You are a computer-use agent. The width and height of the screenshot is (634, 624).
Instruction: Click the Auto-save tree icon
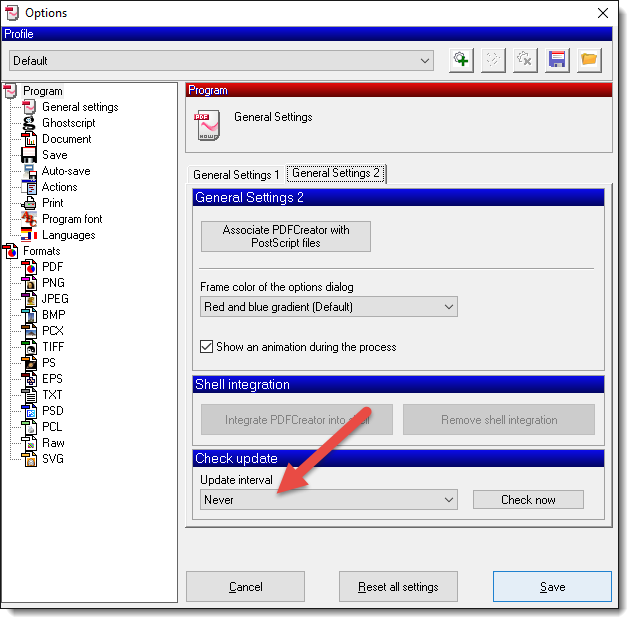coord(29,171)
